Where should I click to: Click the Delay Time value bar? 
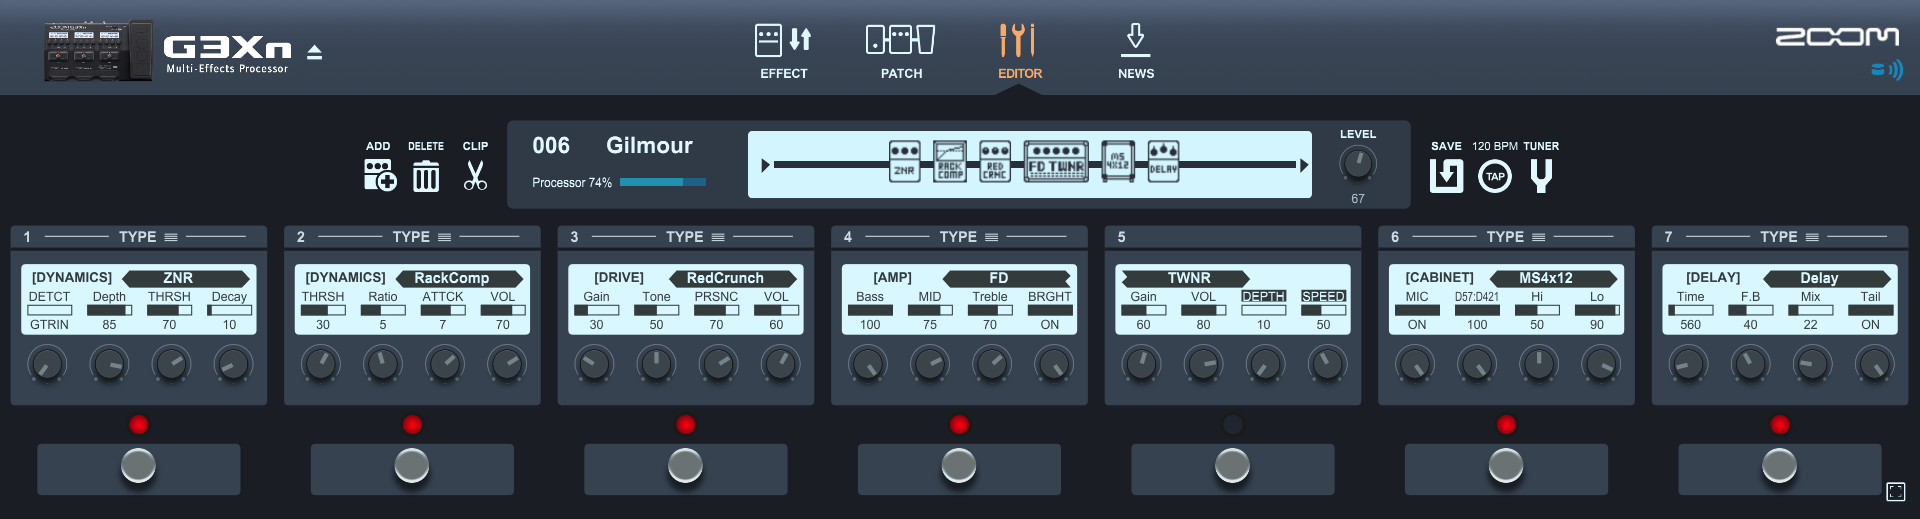coord(1690,310)
